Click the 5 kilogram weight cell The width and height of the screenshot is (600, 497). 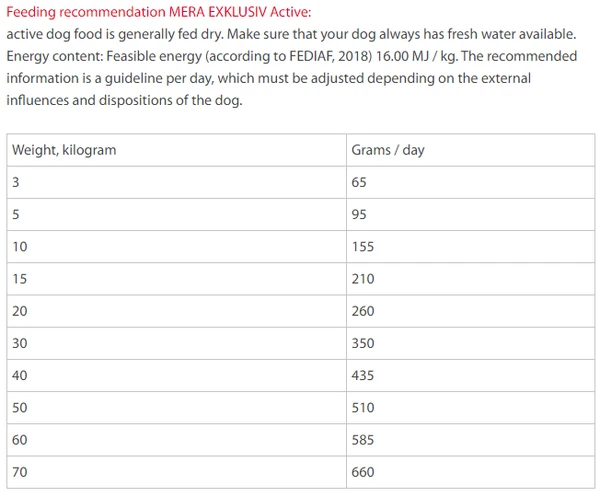coord(16,214)
